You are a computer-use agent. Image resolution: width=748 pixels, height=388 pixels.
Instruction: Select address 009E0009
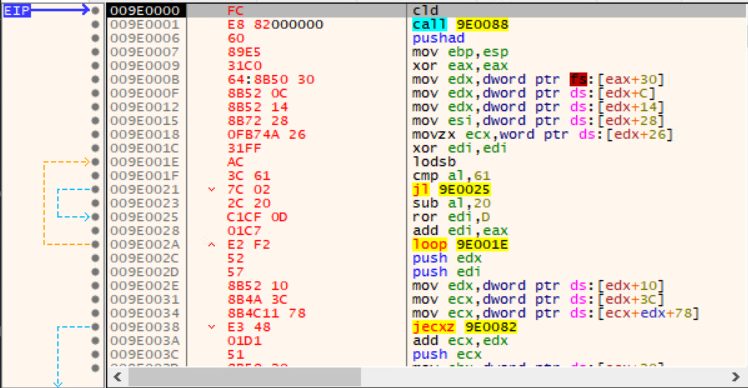[145, 65]
